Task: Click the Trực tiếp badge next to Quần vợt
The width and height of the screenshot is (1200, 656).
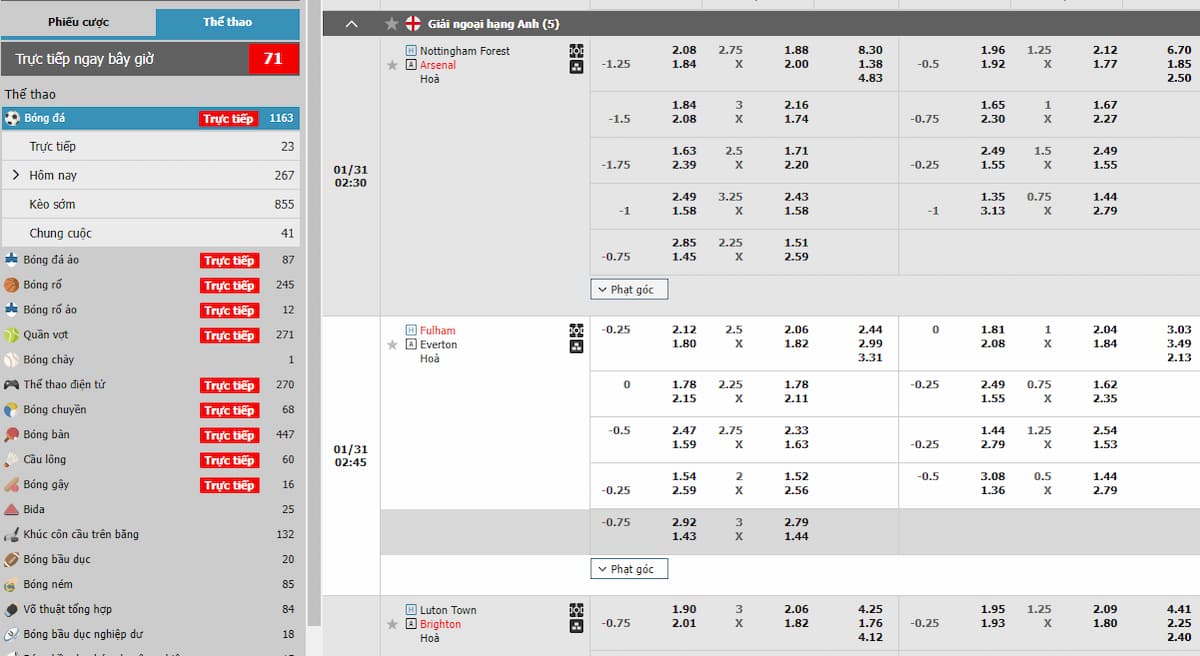Action: [x=229, y=336]
